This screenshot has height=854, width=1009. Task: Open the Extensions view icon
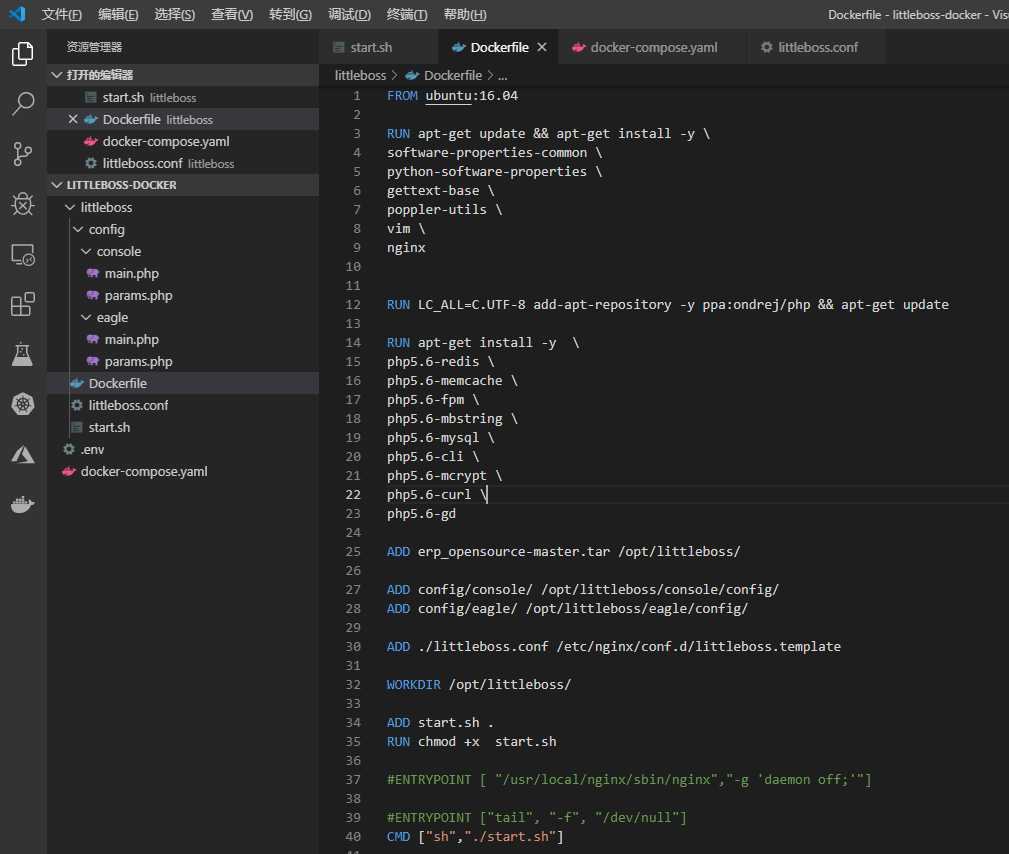(23, 304)
